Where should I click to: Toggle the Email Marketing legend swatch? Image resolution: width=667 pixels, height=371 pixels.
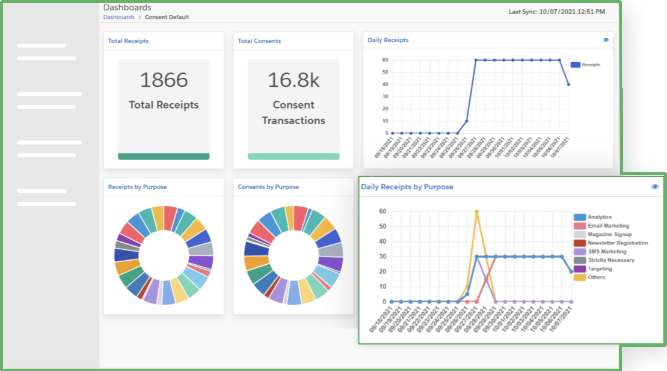point(579,226)
